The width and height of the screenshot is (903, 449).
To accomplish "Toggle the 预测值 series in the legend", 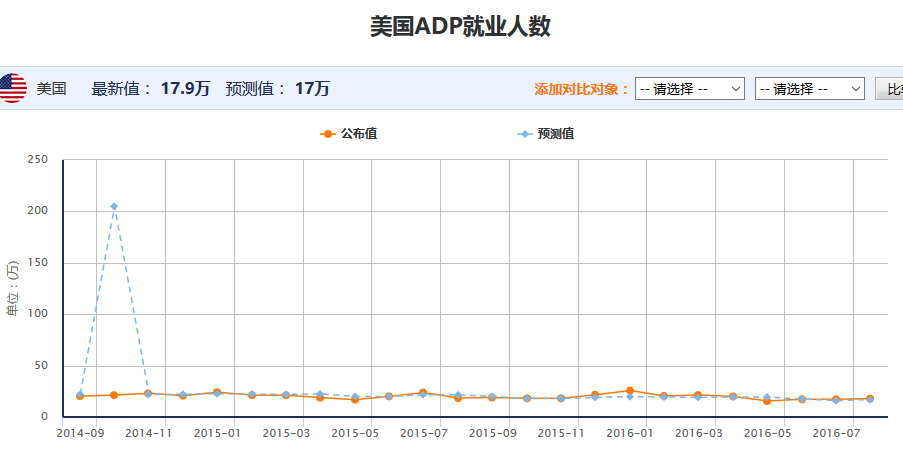I will point(545,134).
